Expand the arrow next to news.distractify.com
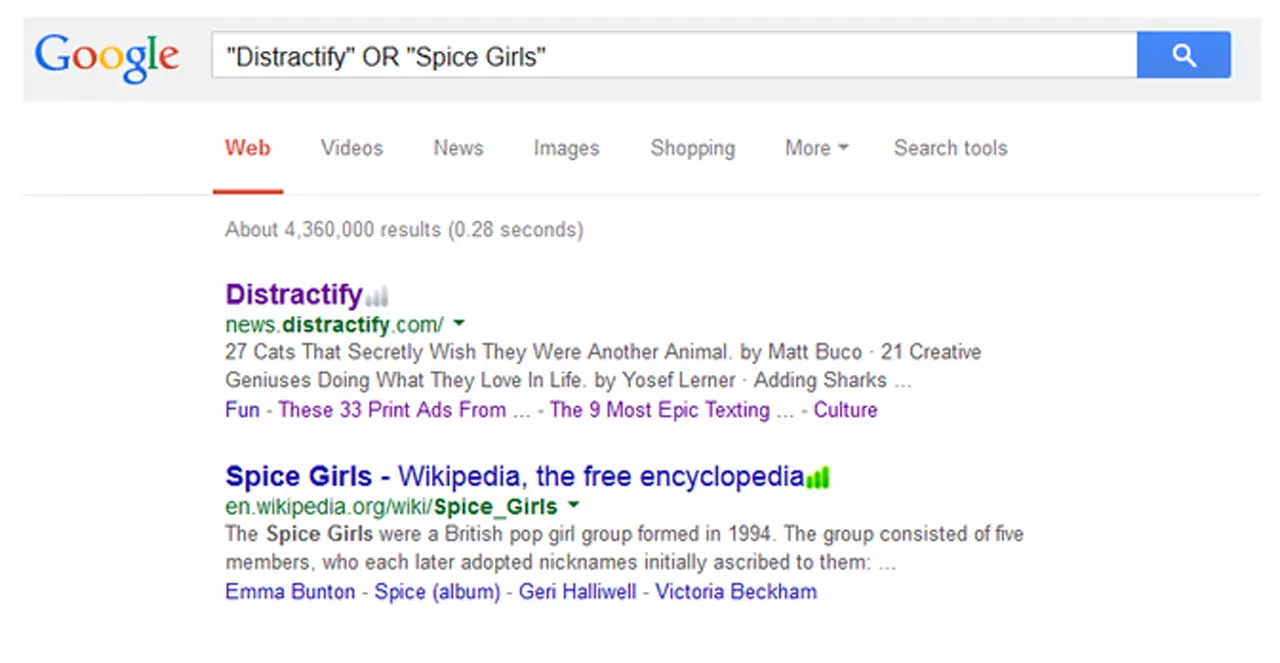This screenshot has height=663, width=1280. pyautogui.click(x=459, y=324)
